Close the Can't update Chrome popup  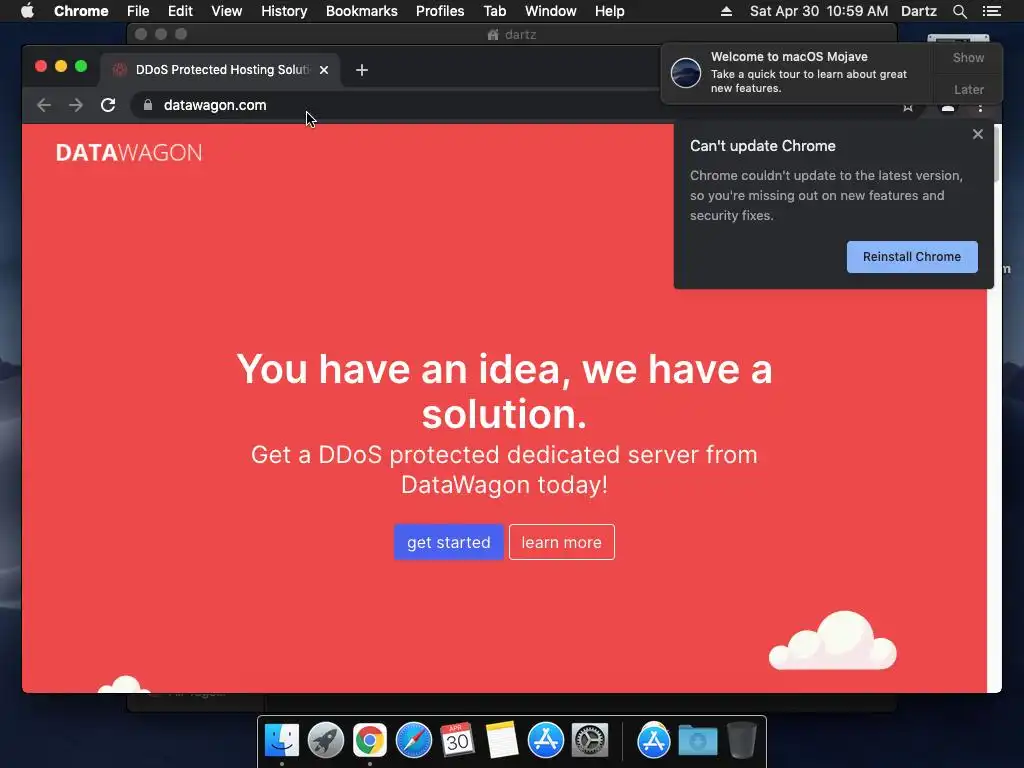coord(978,134)
